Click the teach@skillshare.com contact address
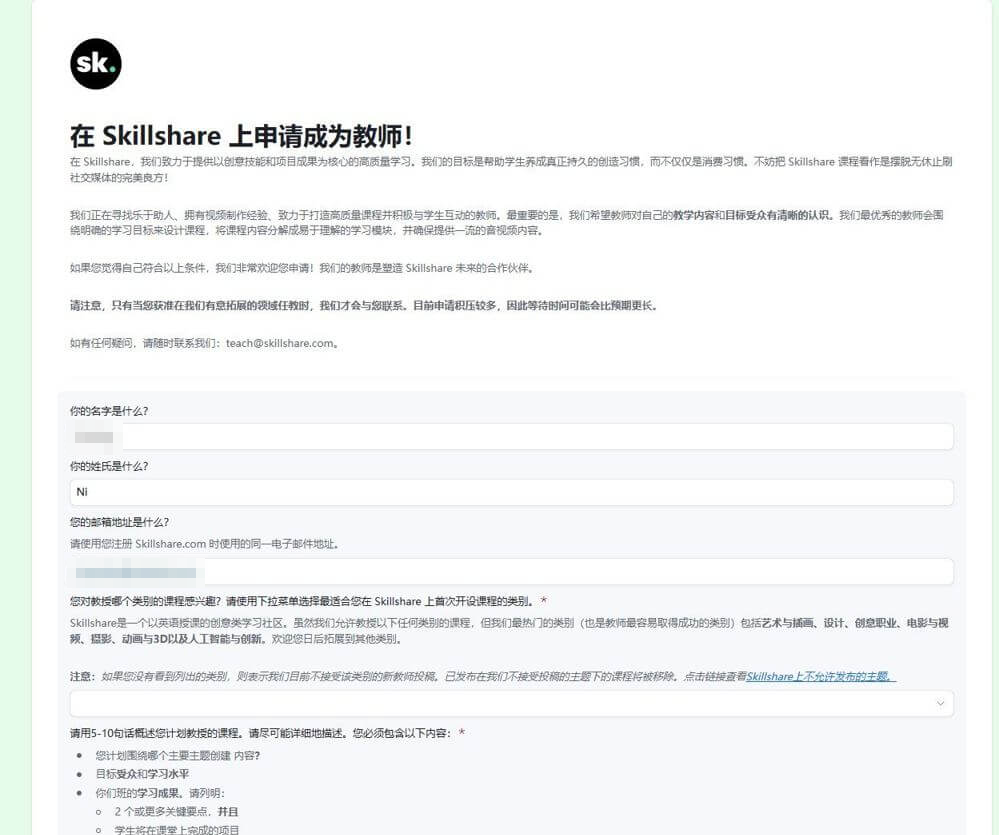999x835 pixels. click(x=280, y=343)
